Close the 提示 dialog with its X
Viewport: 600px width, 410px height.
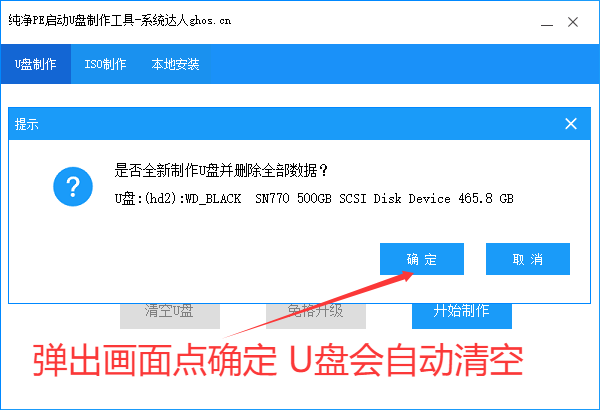(x=571, y=124)
